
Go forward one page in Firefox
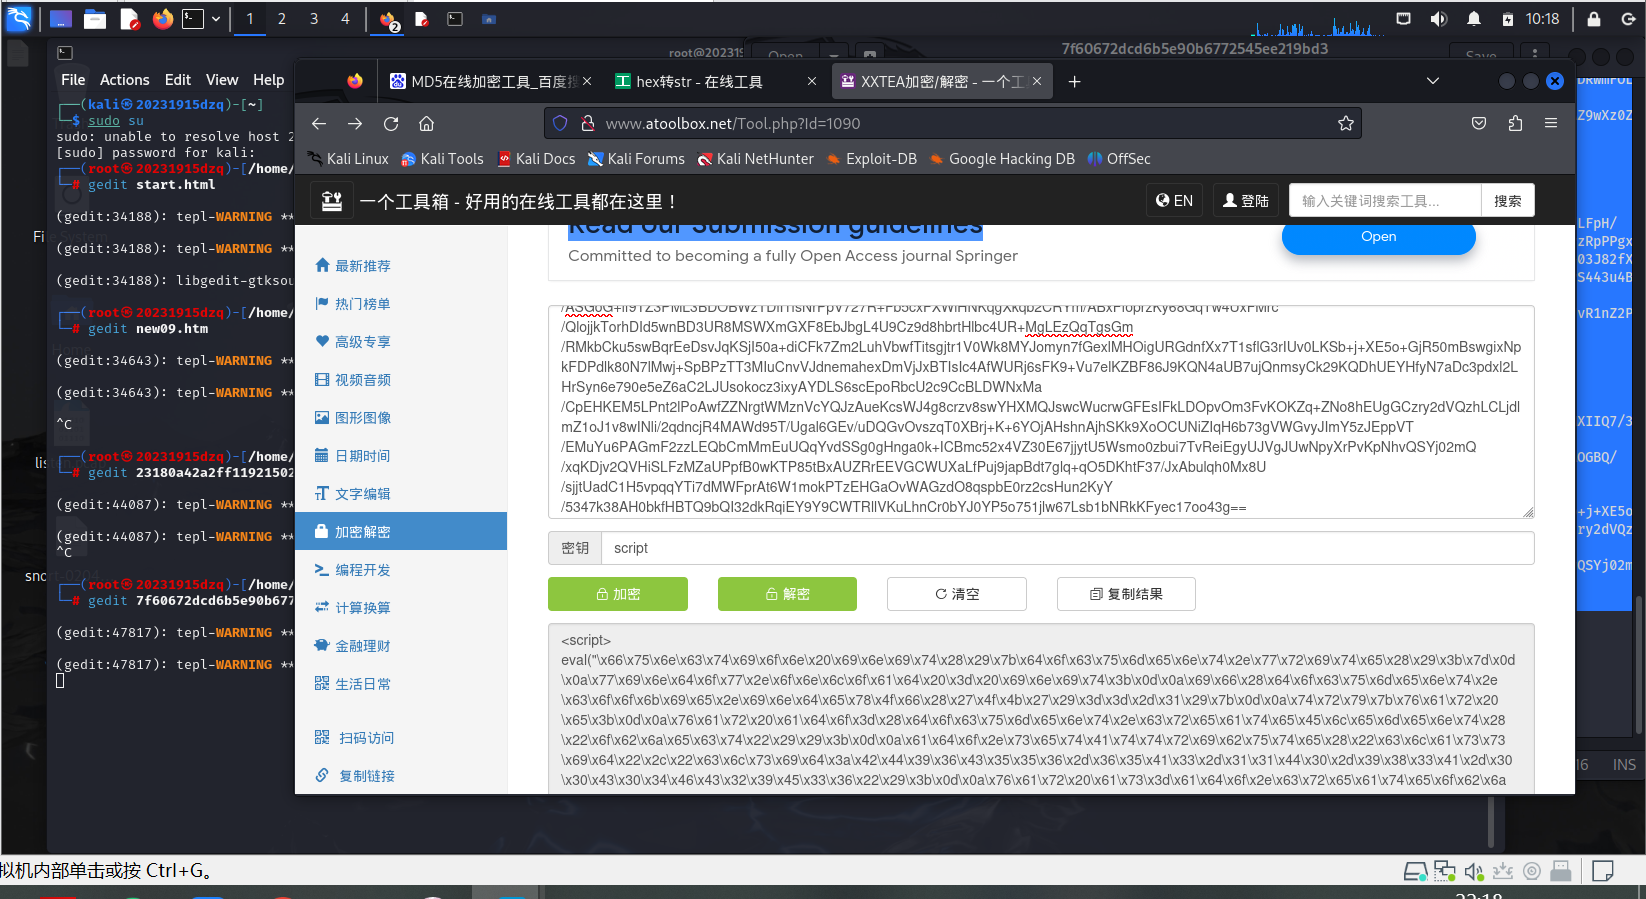pos(355,123)
